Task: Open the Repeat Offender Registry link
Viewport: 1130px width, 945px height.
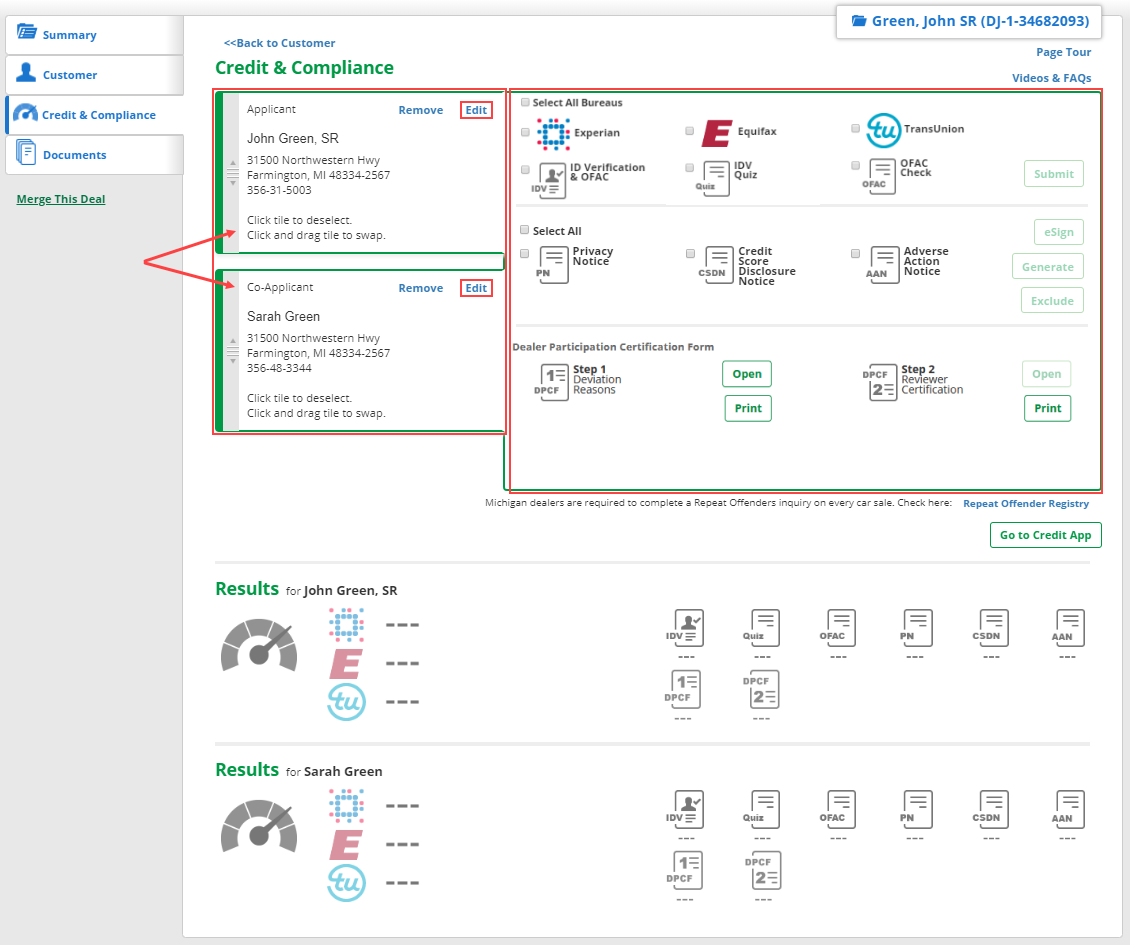Action: tap(1026, 504)
